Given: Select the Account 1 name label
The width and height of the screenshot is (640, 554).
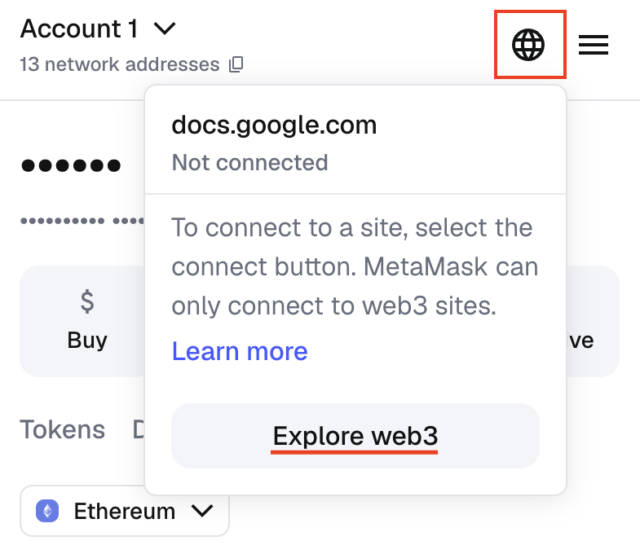Looking at the screenshot, I should point(79,29).
